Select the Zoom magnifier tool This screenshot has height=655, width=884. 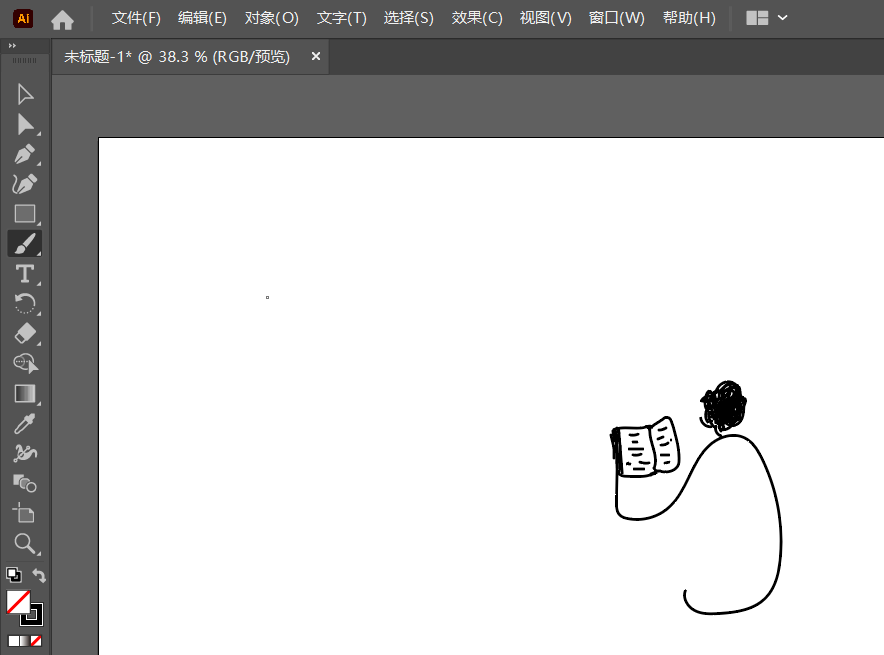click(25, 544)
